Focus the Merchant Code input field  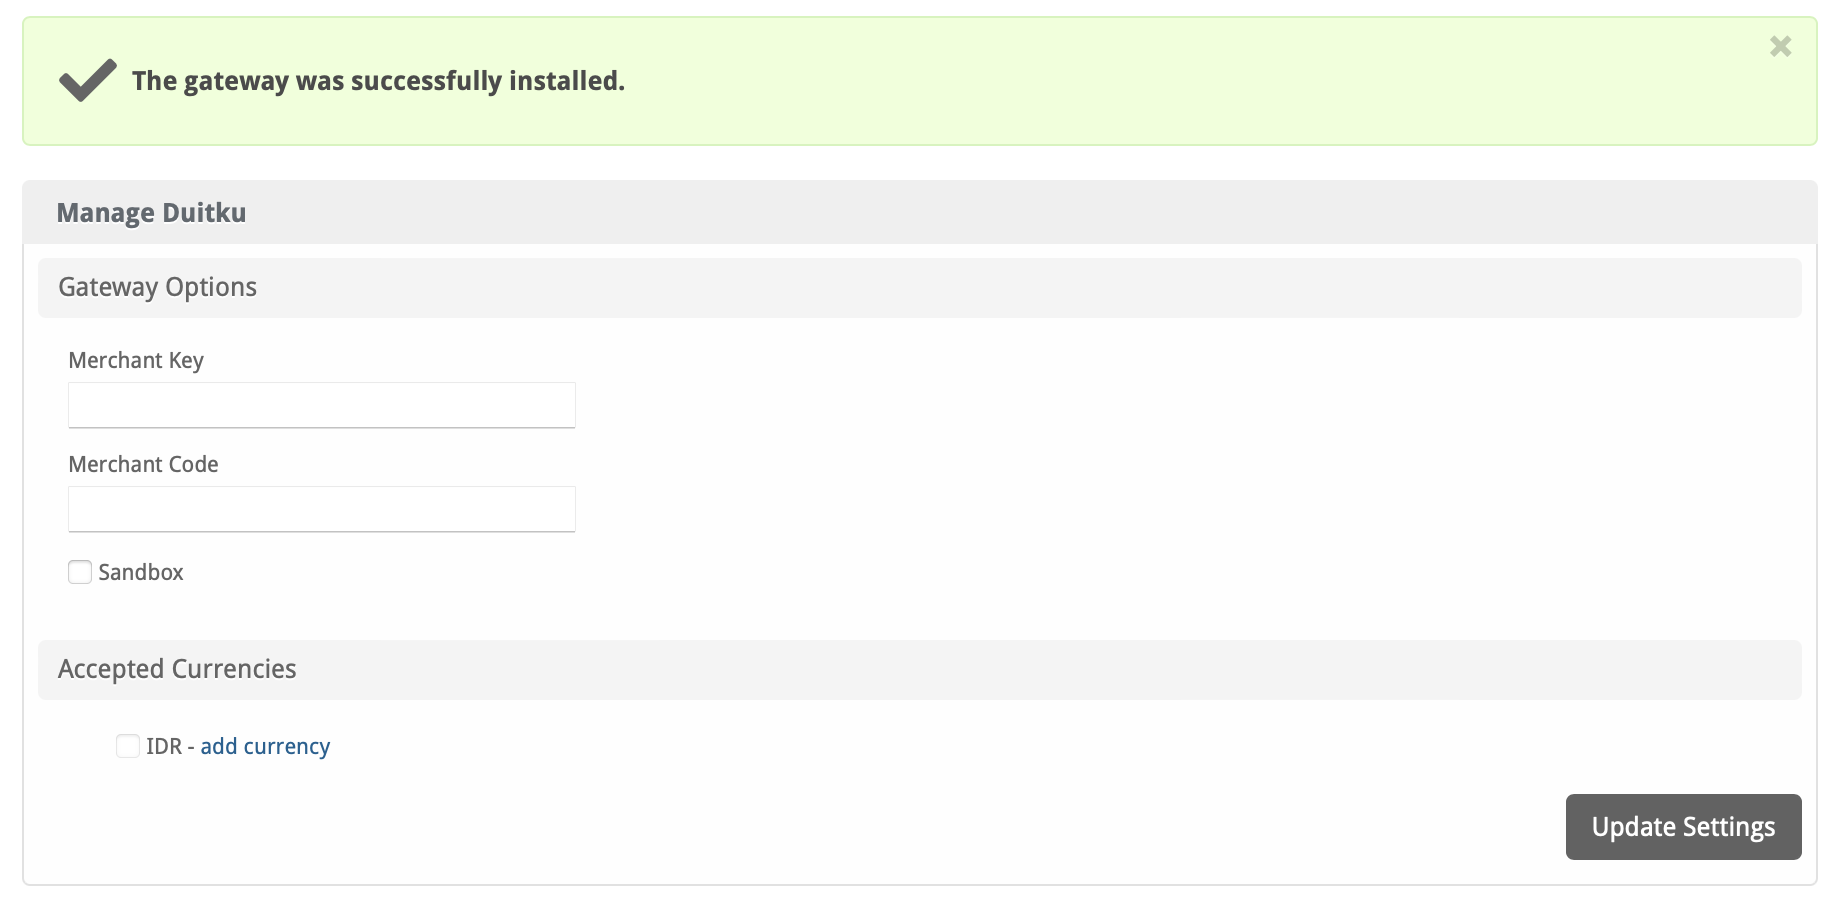321,509
